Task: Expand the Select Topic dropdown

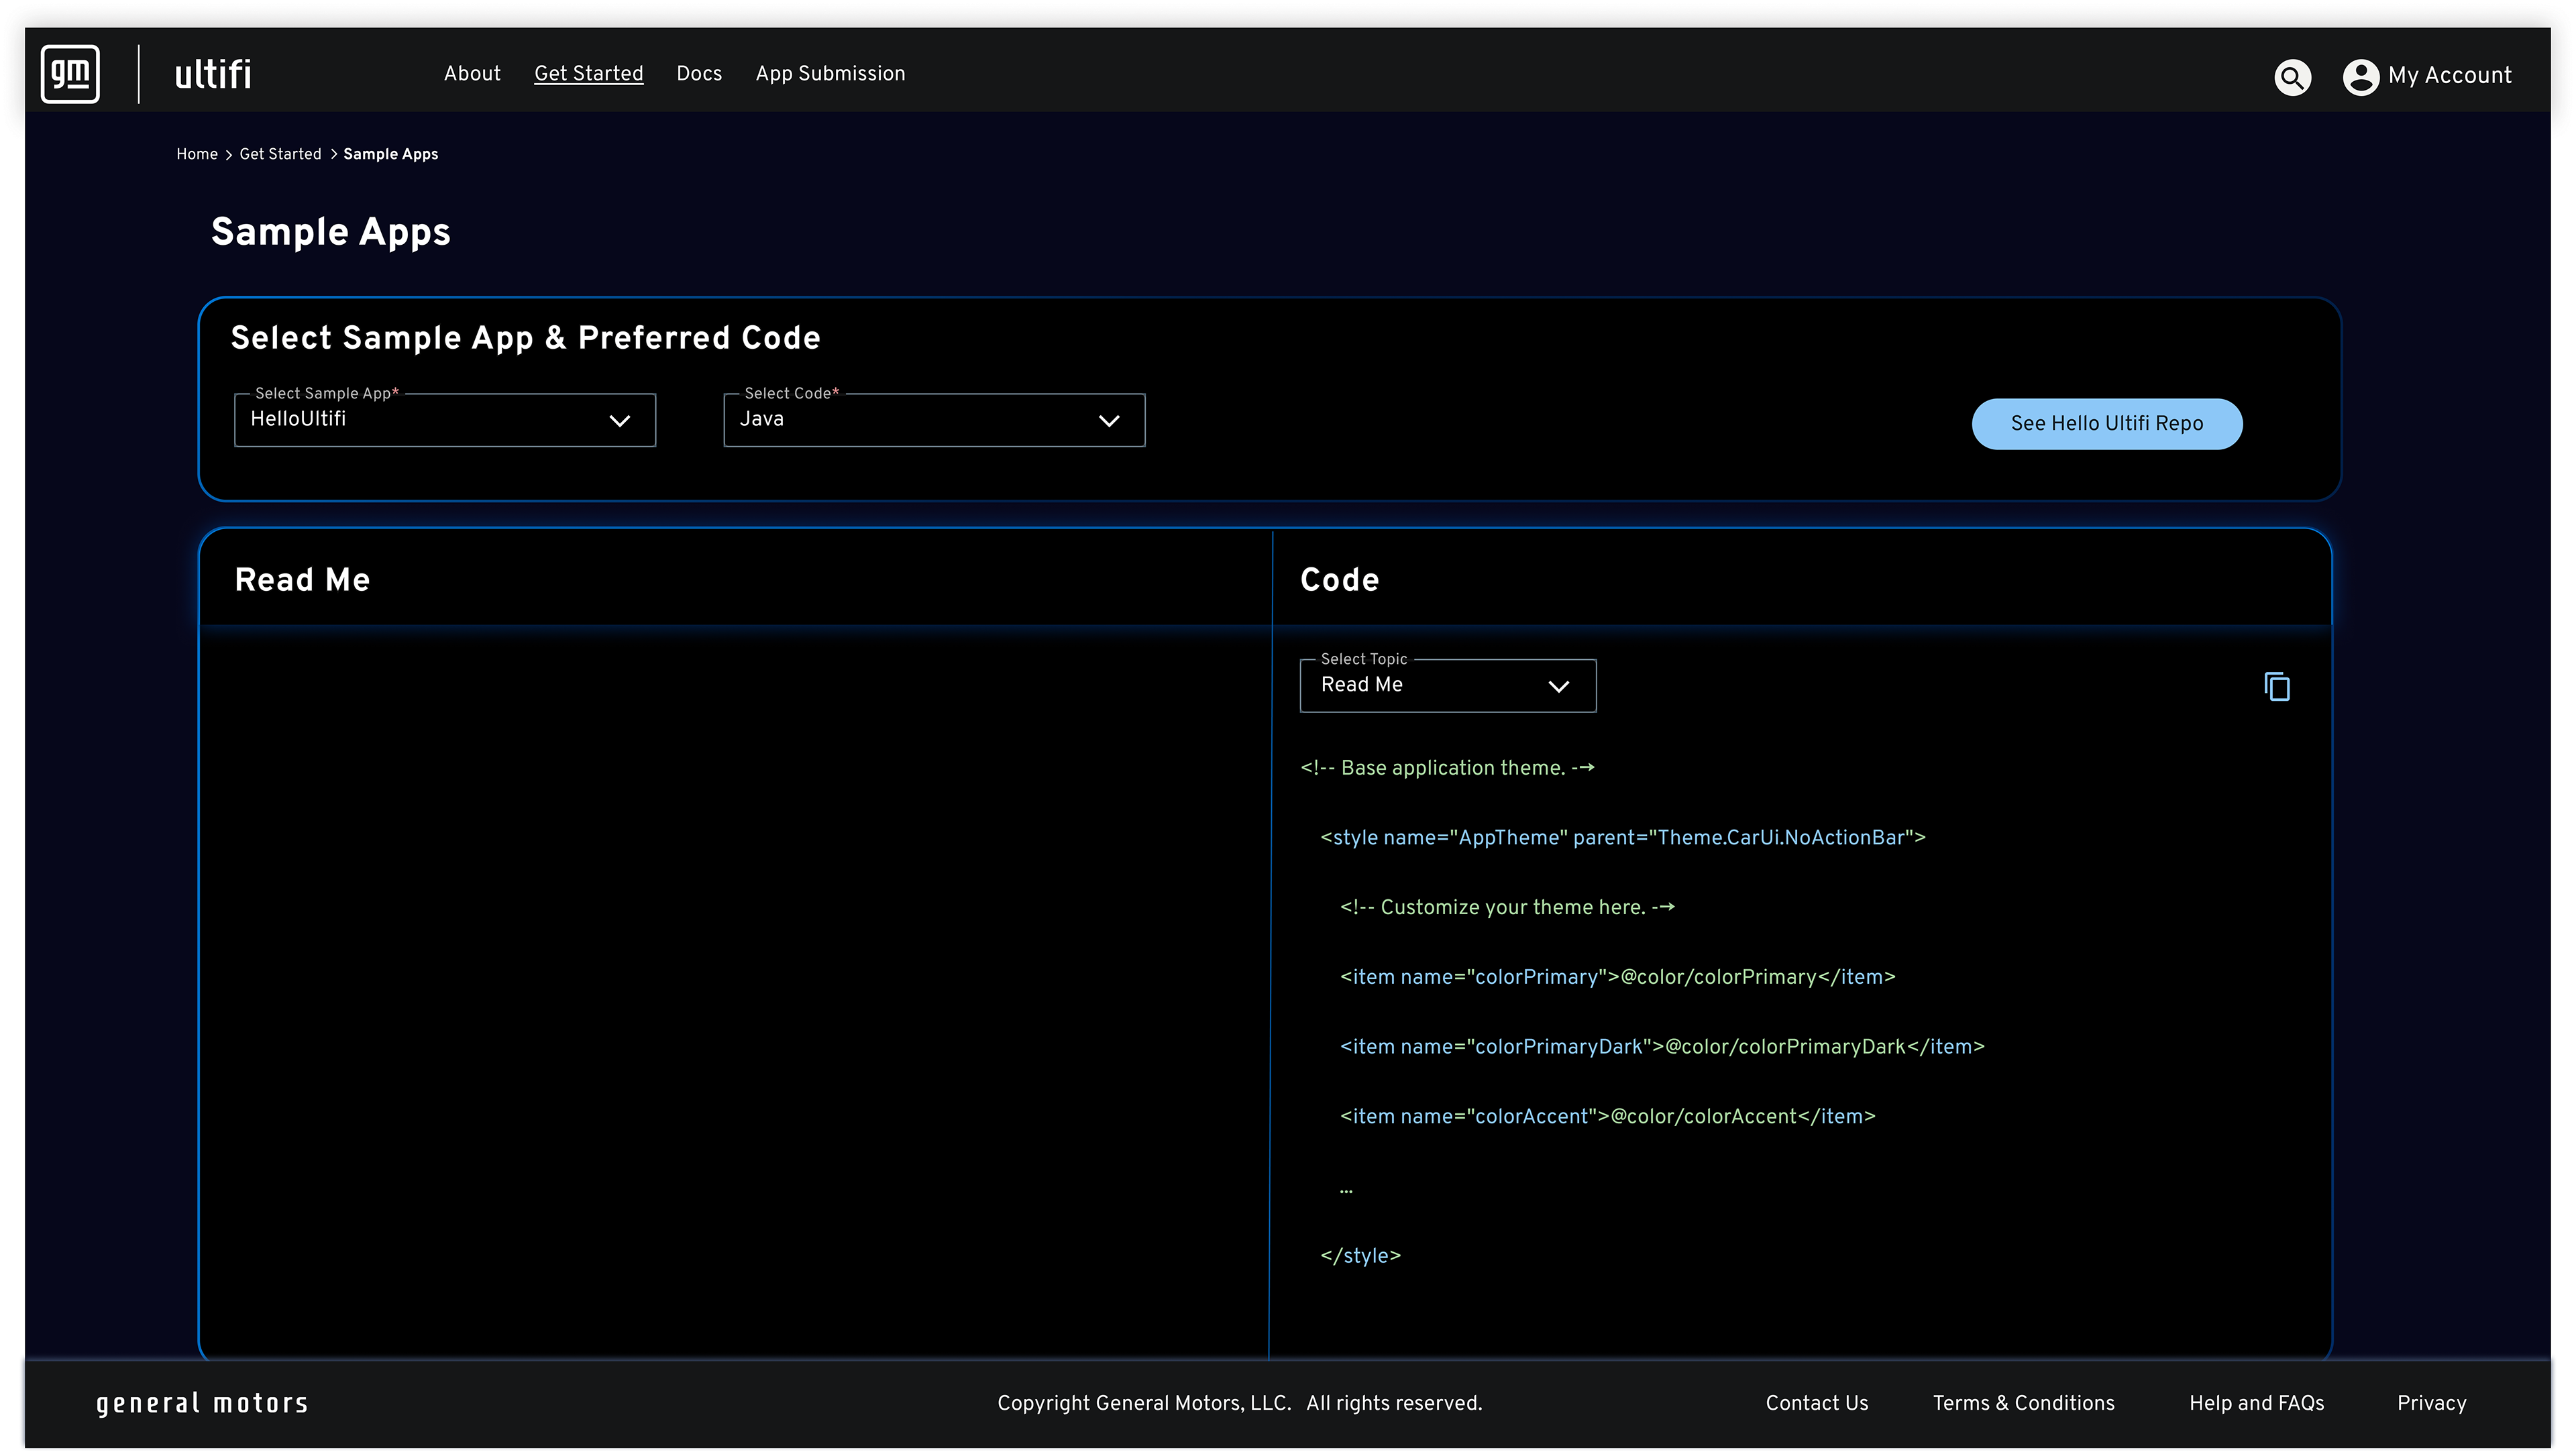Action: coord(1448,686)
